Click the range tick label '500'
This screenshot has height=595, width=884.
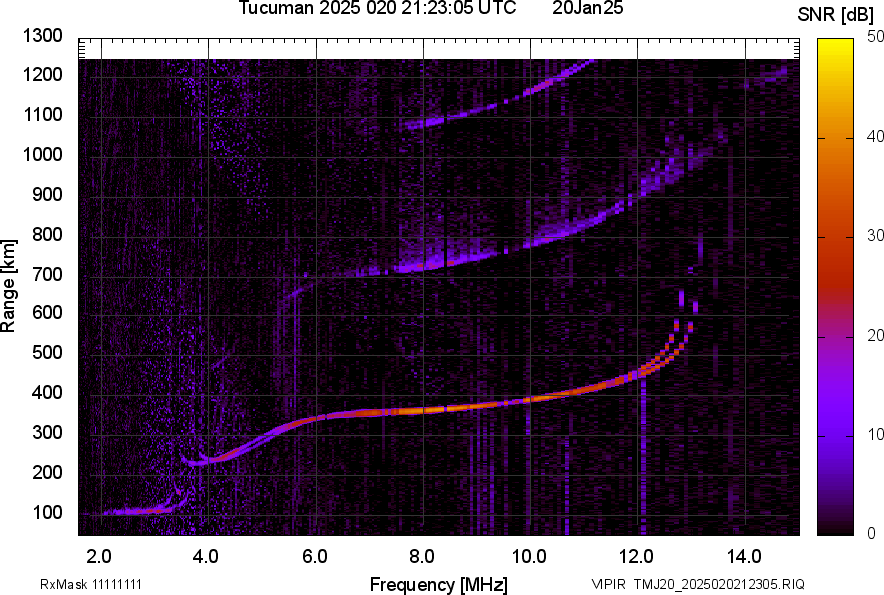click(47, 352)
